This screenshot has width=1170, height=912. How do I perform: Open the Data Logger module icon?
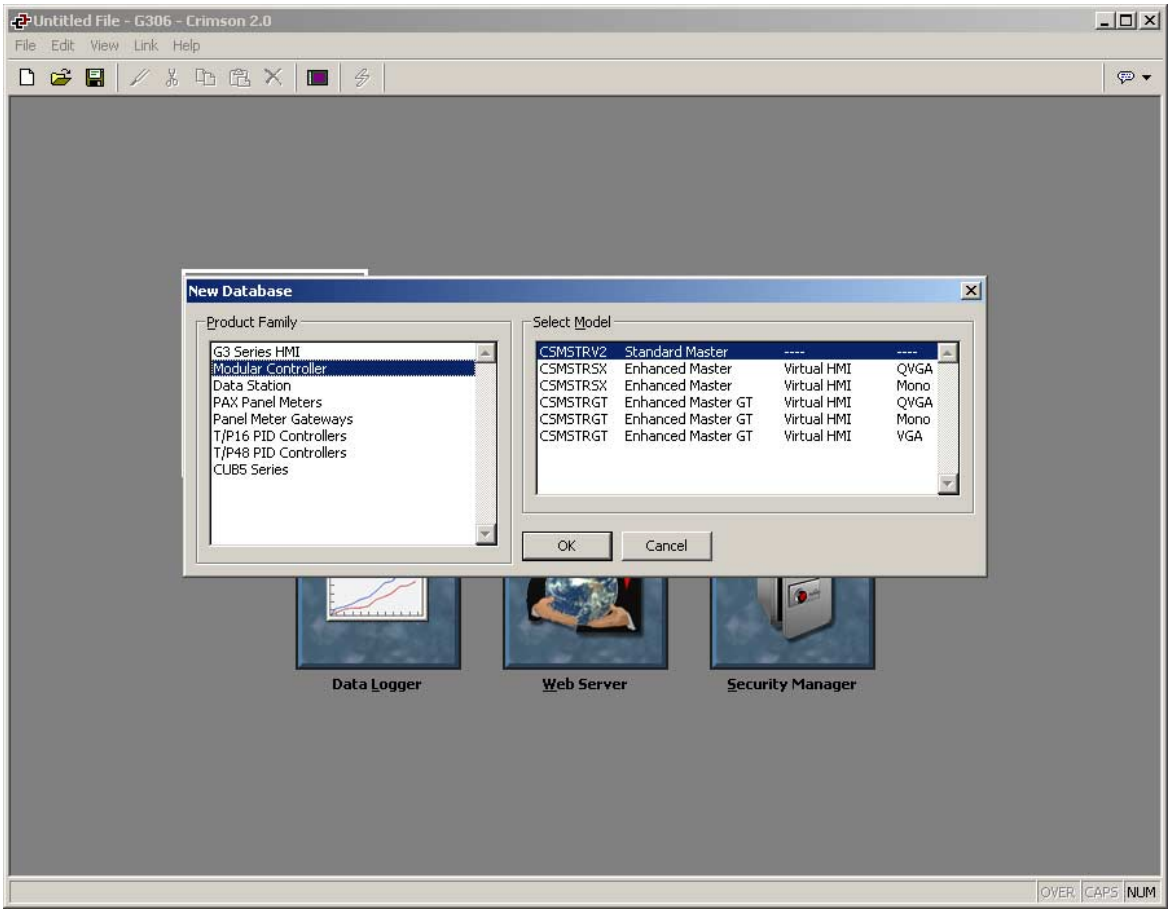pyautogui.click(x=378, y=622)
